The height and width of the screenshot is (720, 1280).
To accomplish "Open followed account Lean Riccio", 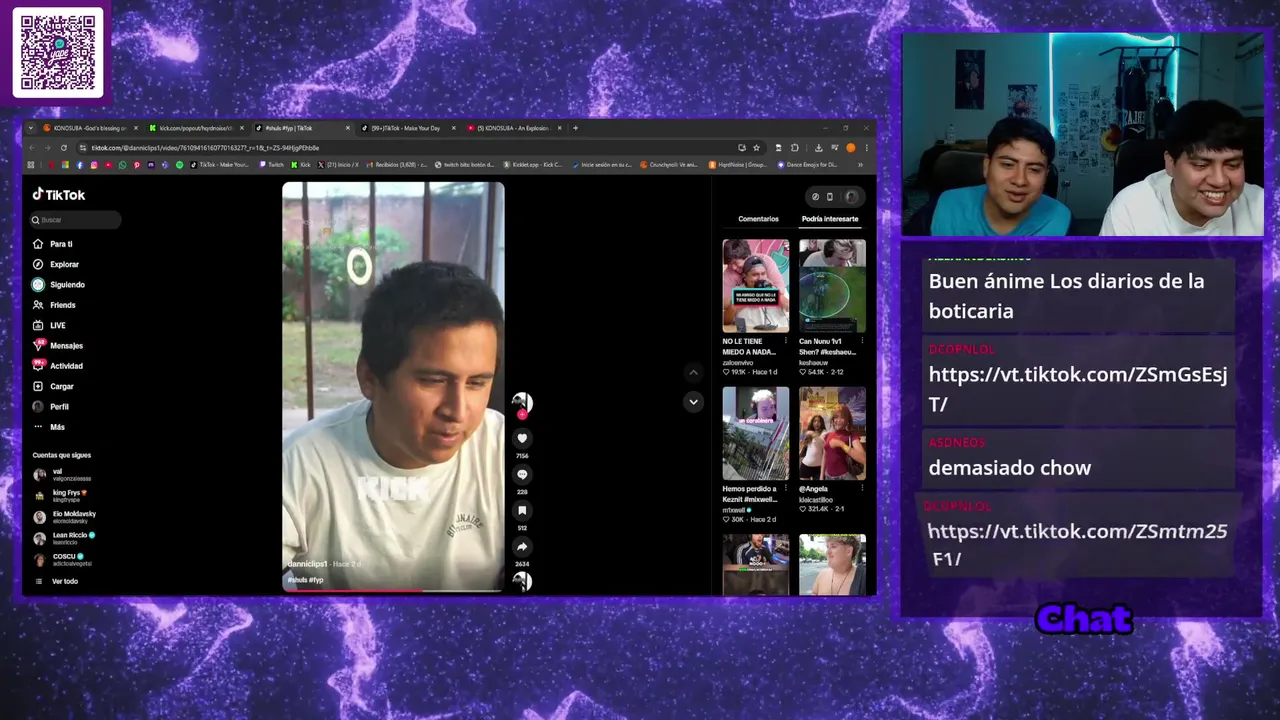I will coord(65,538).
